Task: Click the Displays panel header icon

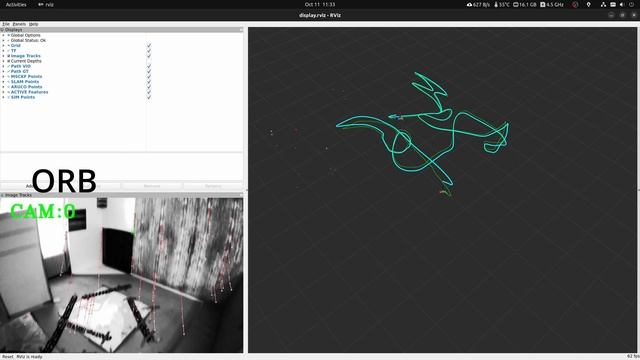Action: (x=2, y=30)
